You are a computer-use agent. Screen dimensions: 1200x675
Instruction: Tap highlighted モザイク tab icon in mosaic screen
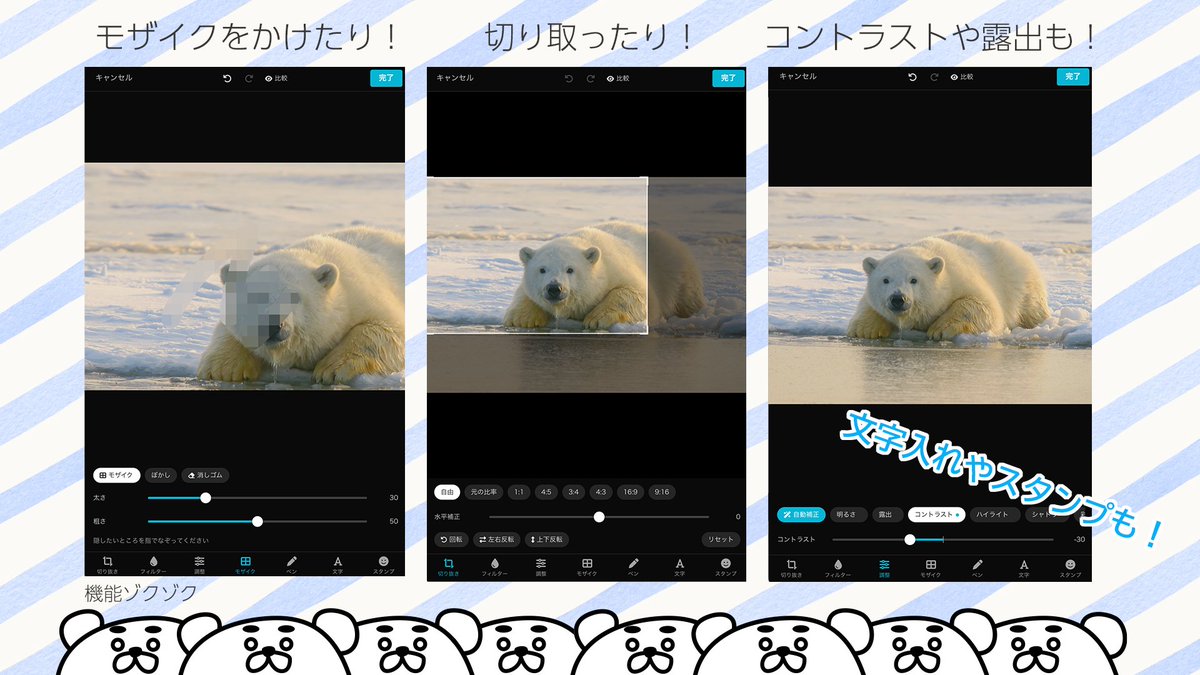pos(245,565)
